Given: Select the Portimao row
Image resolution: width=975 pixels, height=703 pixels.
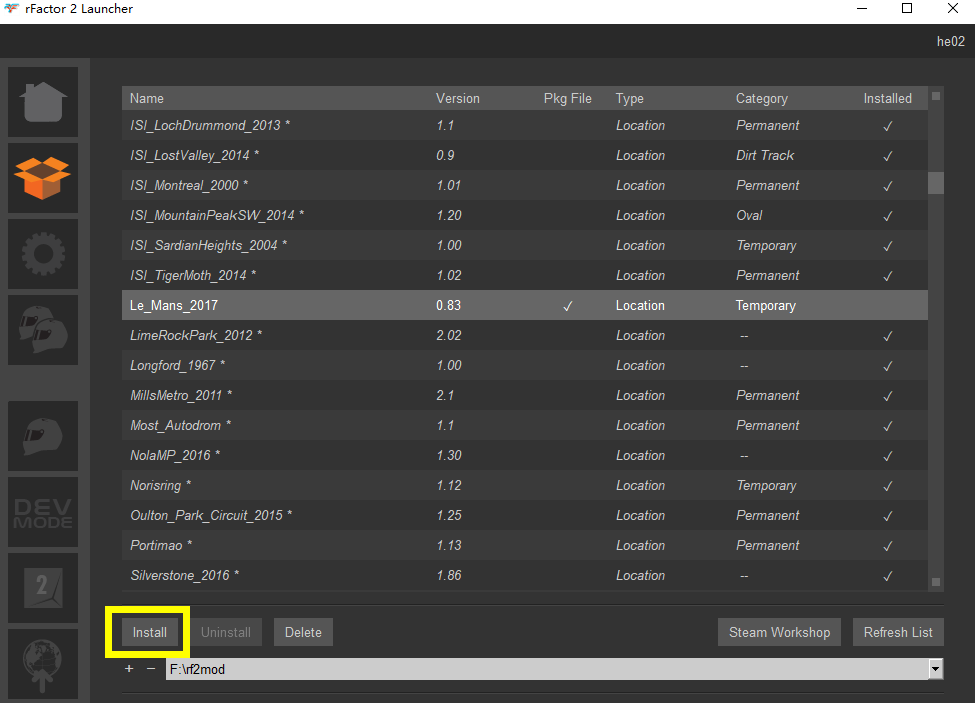Looking at the screenshot, I should click(x=525, y=545).
